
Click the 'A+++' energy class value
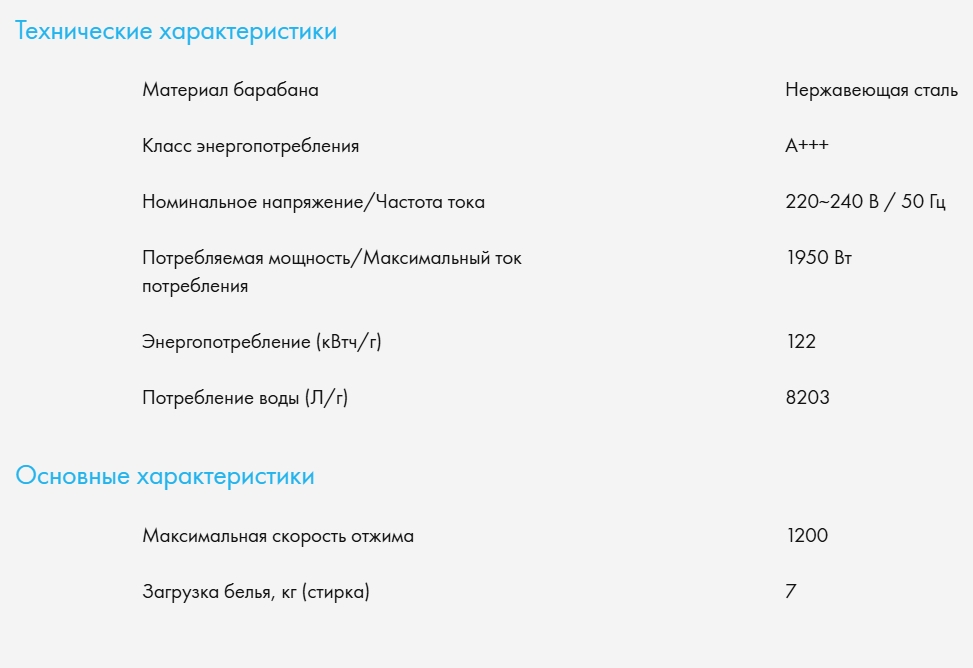(807, 147)
